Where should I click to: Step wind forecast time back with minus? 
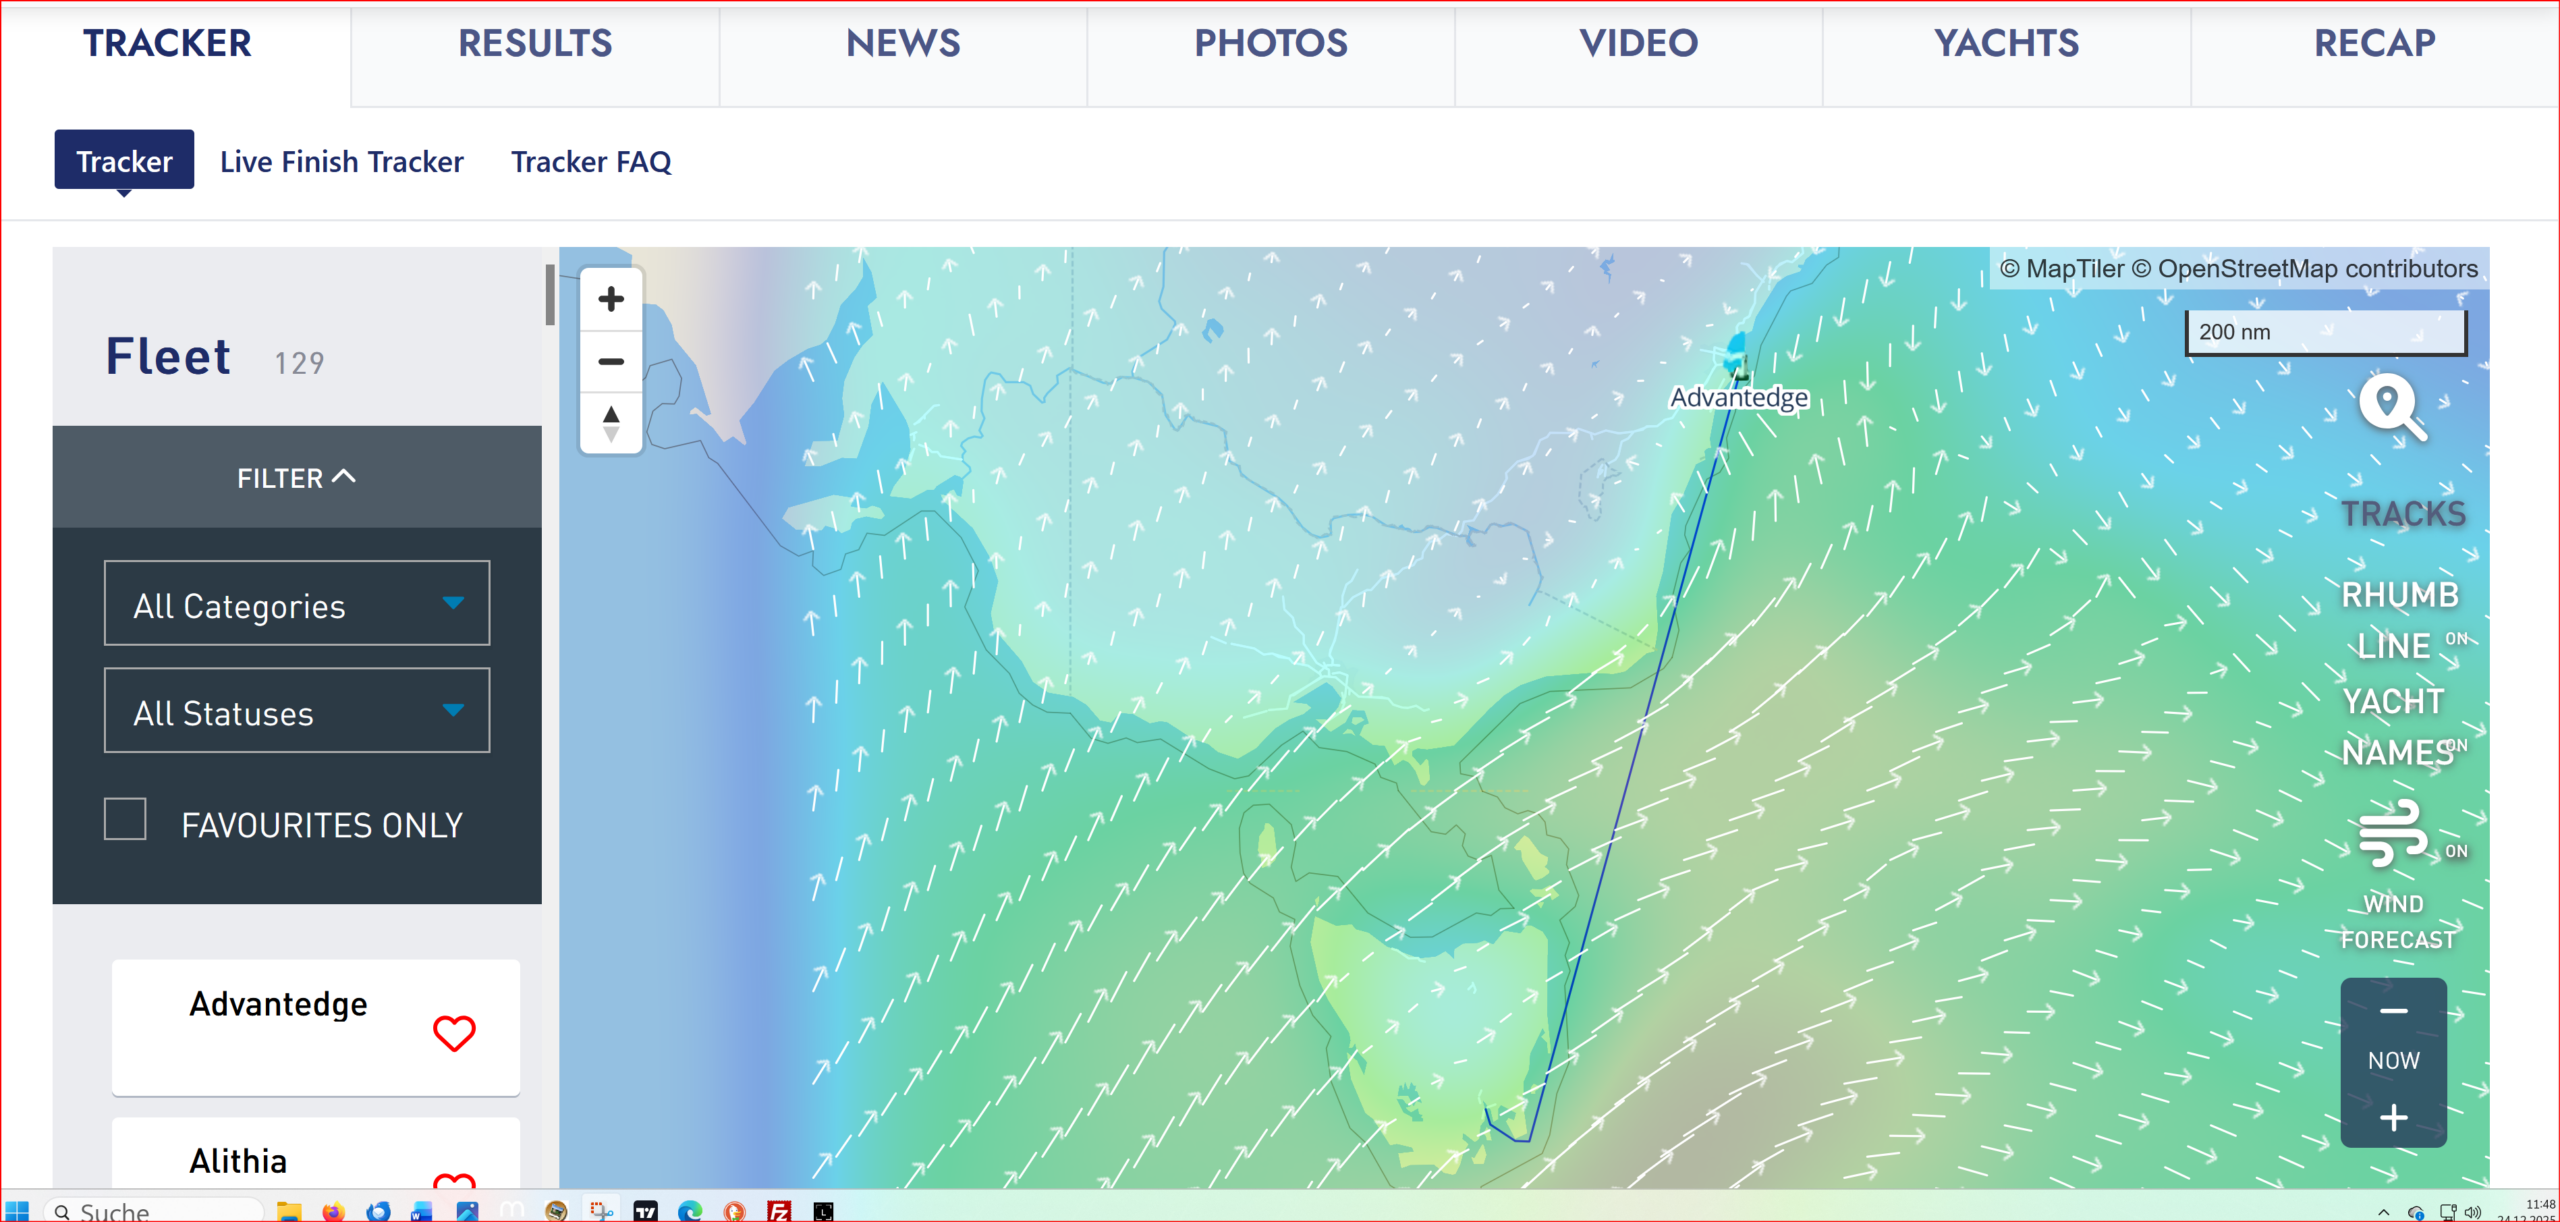[2393, 1011]
